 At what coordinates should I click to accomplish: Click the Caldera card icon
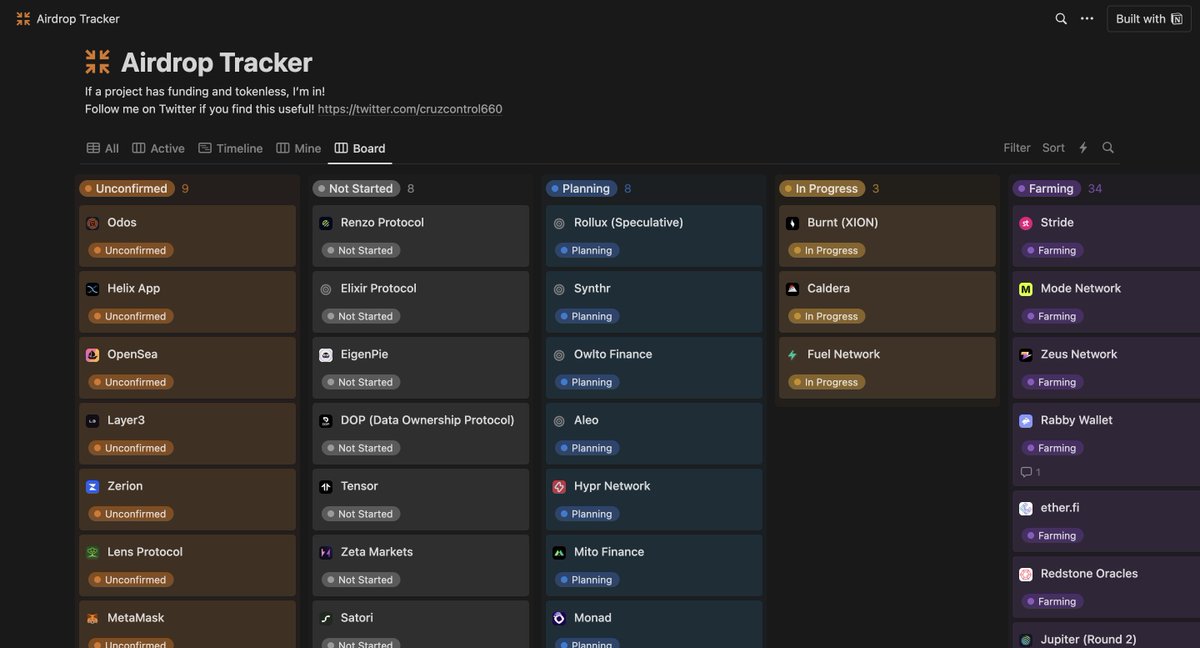point(792,289)
